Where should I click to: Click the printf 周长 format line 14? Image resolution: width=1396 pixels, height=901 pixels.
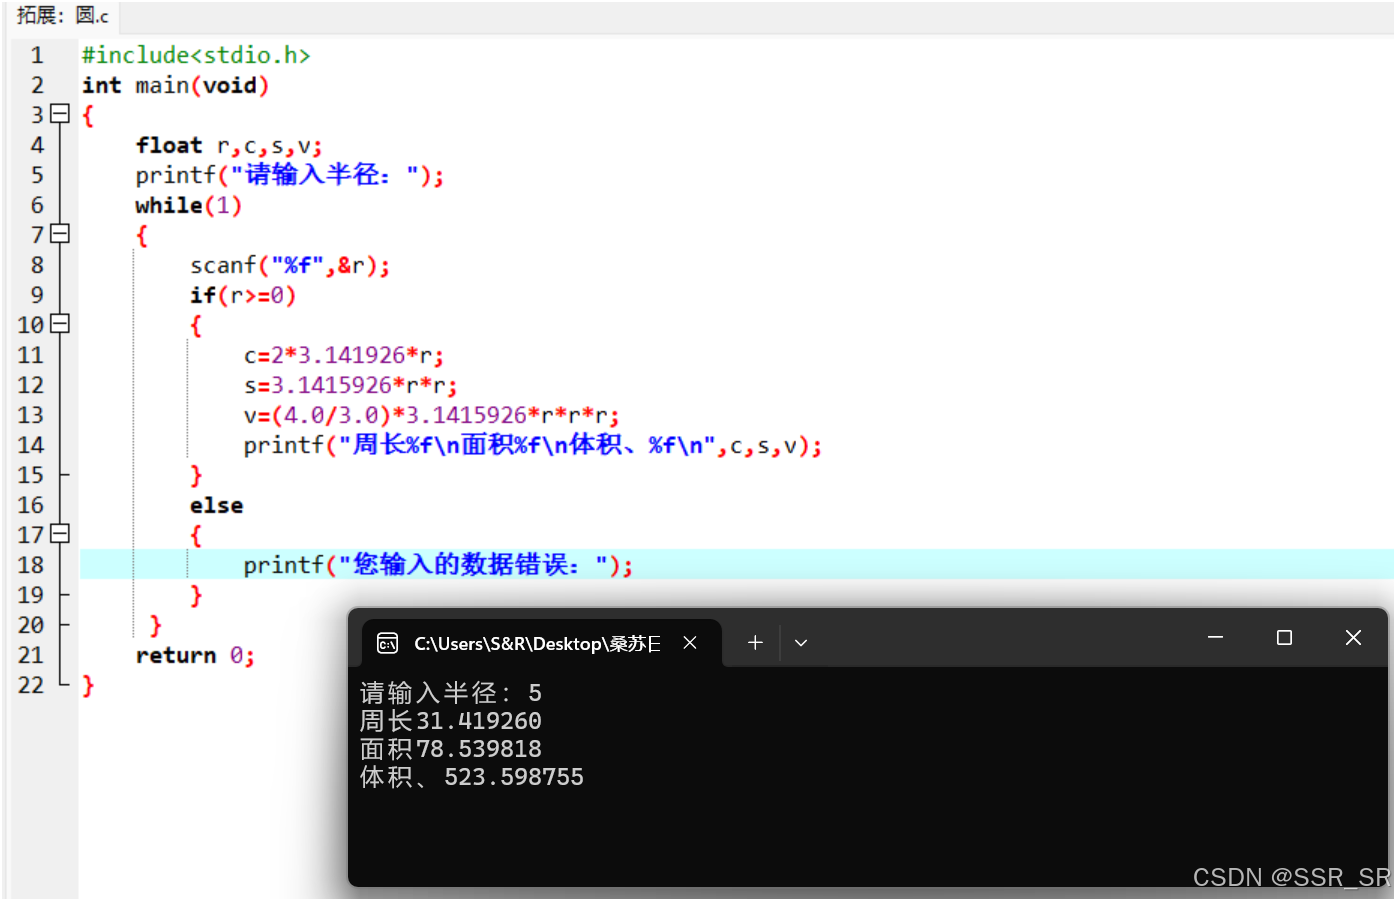pyautogui.click(x=533, y=445)
